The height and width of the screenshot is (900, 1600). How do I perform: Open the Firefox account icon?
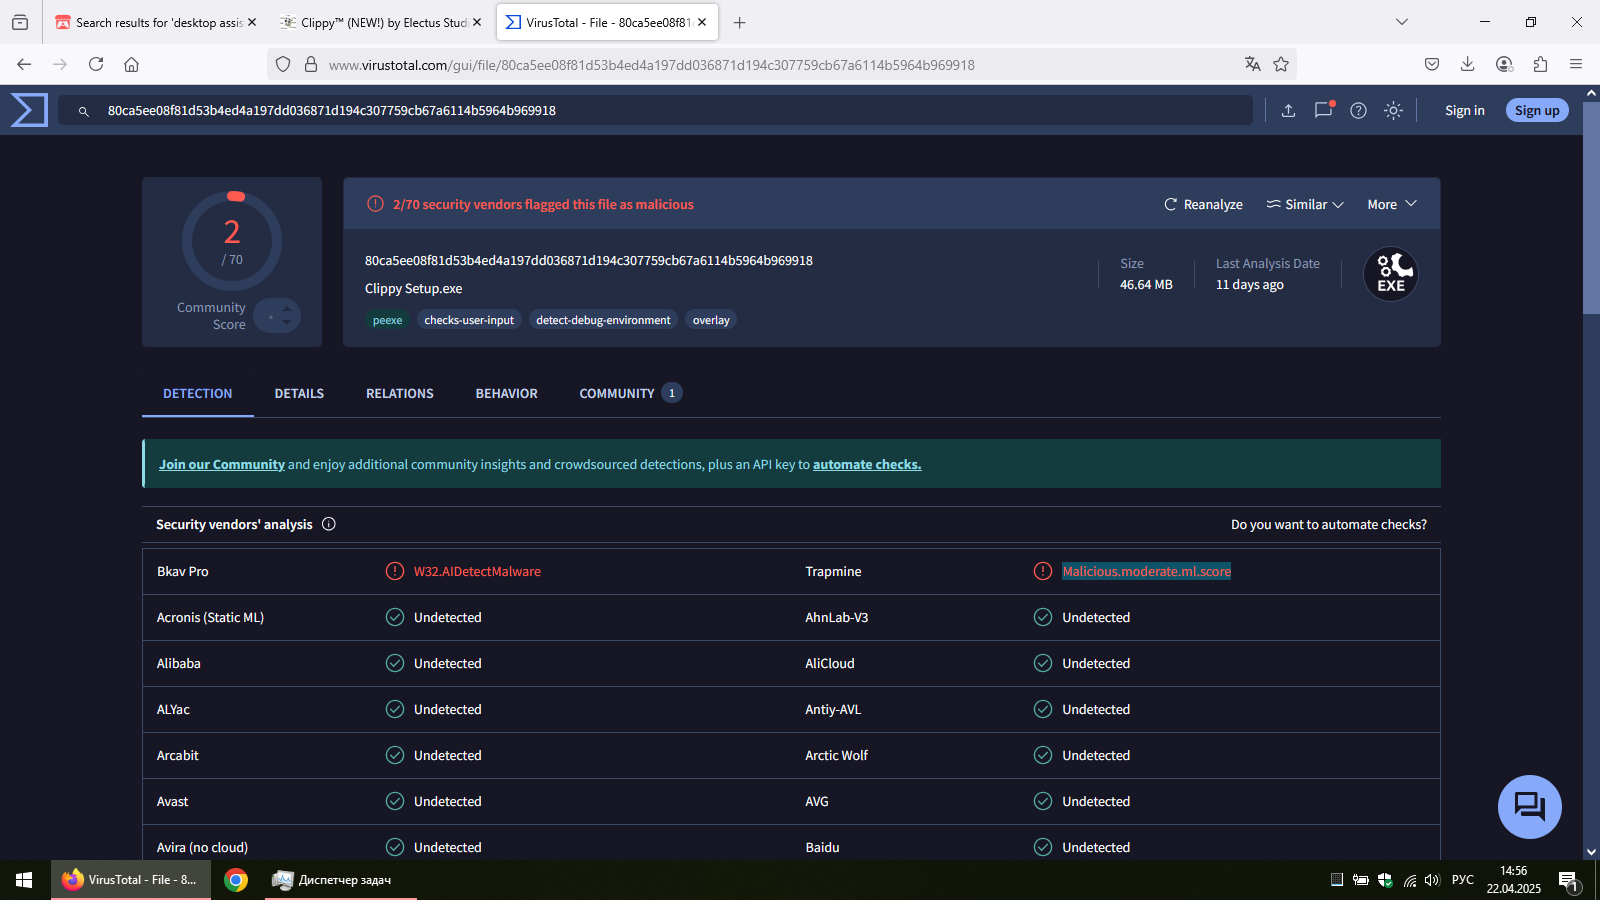1504,64
